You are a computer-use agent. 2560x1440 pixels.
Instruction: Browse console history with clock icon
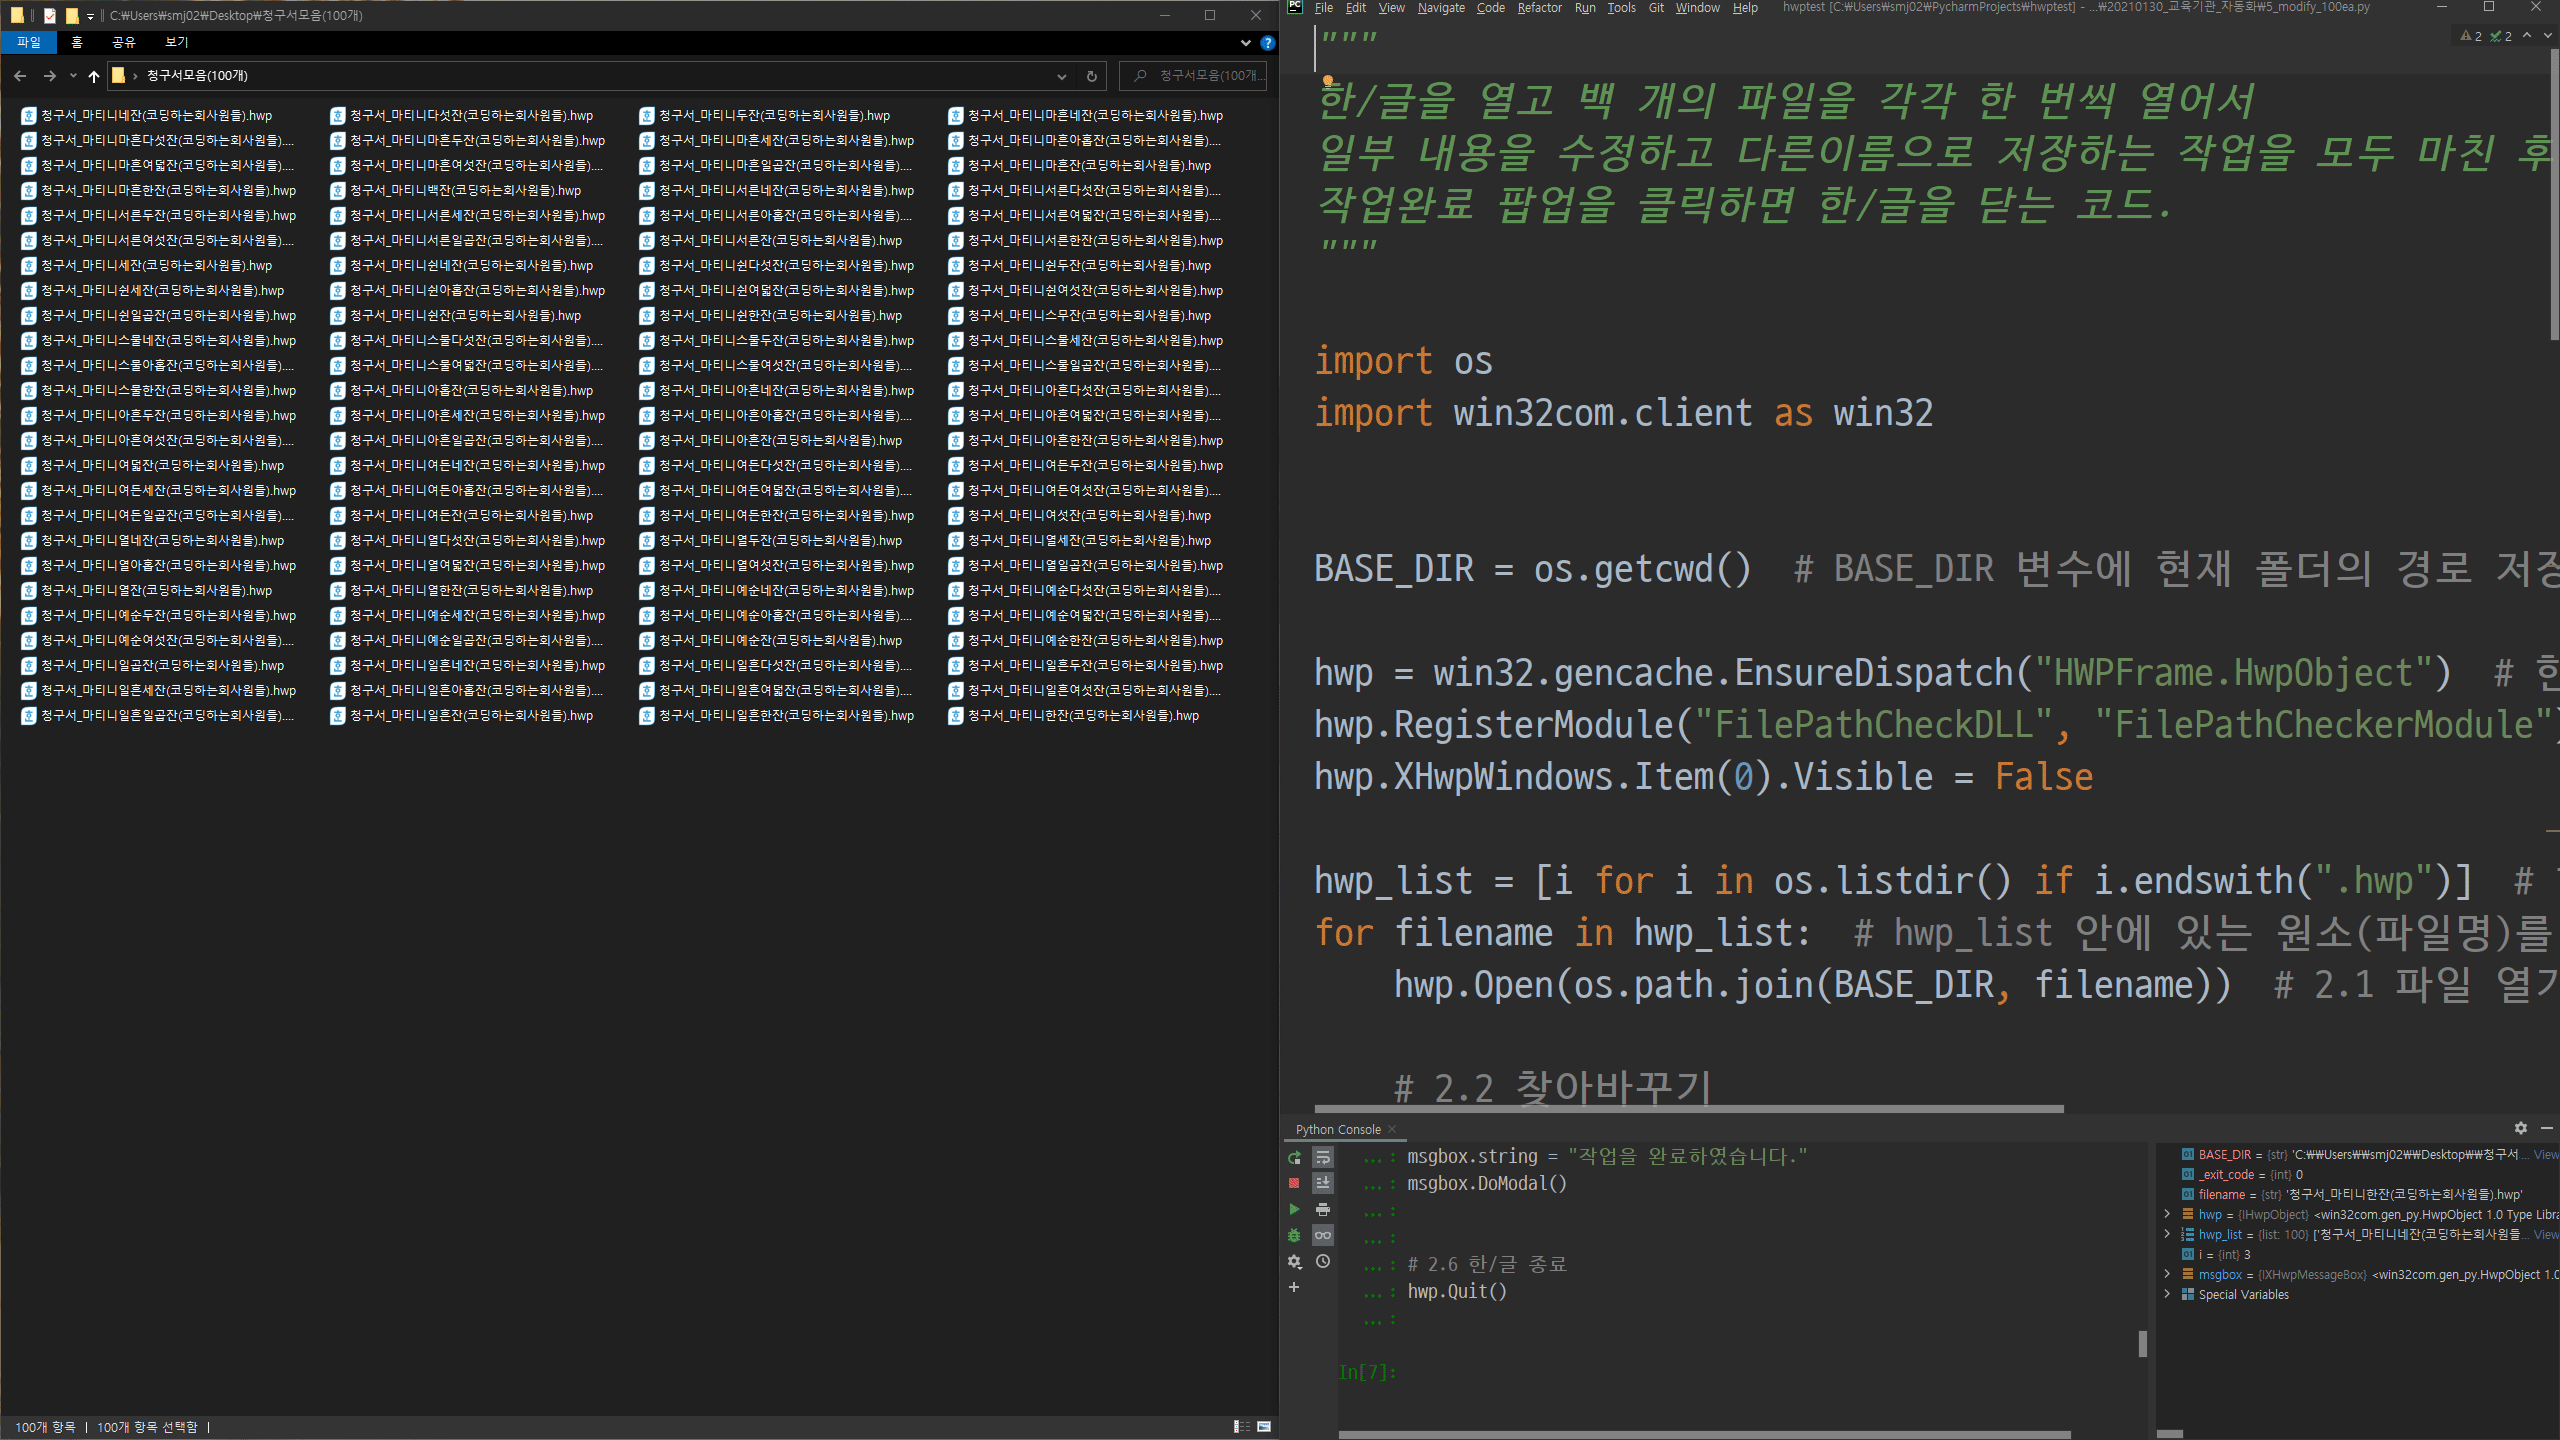click(x=1322, y=1261)
